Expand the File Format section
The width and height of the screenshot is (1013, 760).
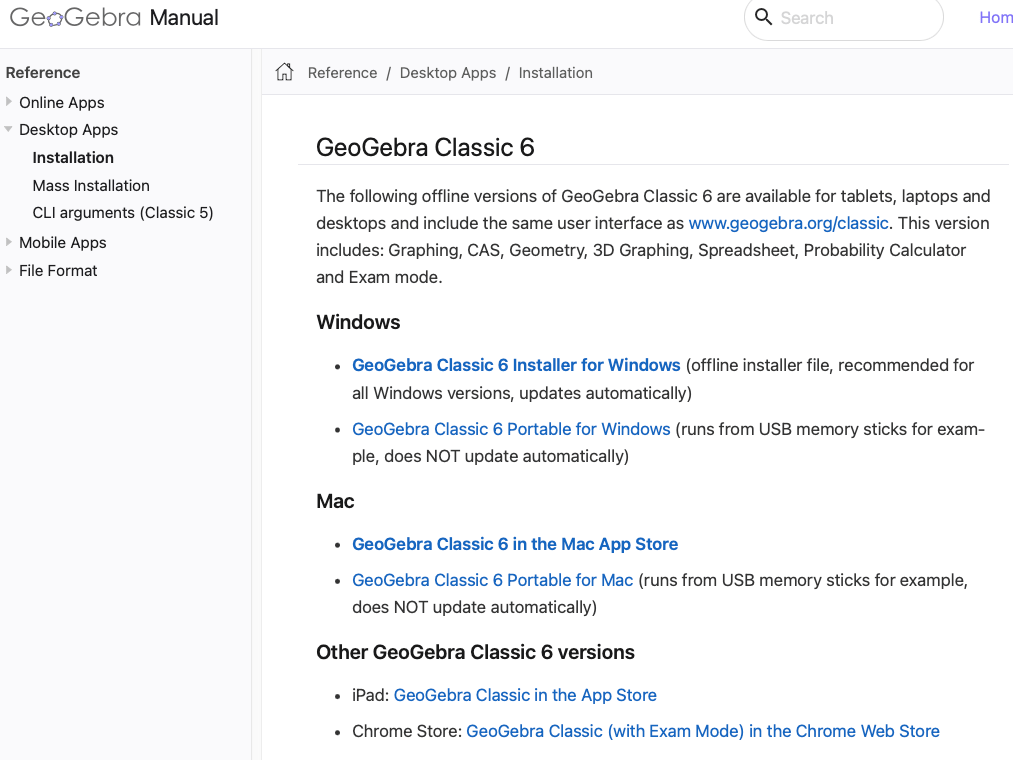tap(9, 270)
